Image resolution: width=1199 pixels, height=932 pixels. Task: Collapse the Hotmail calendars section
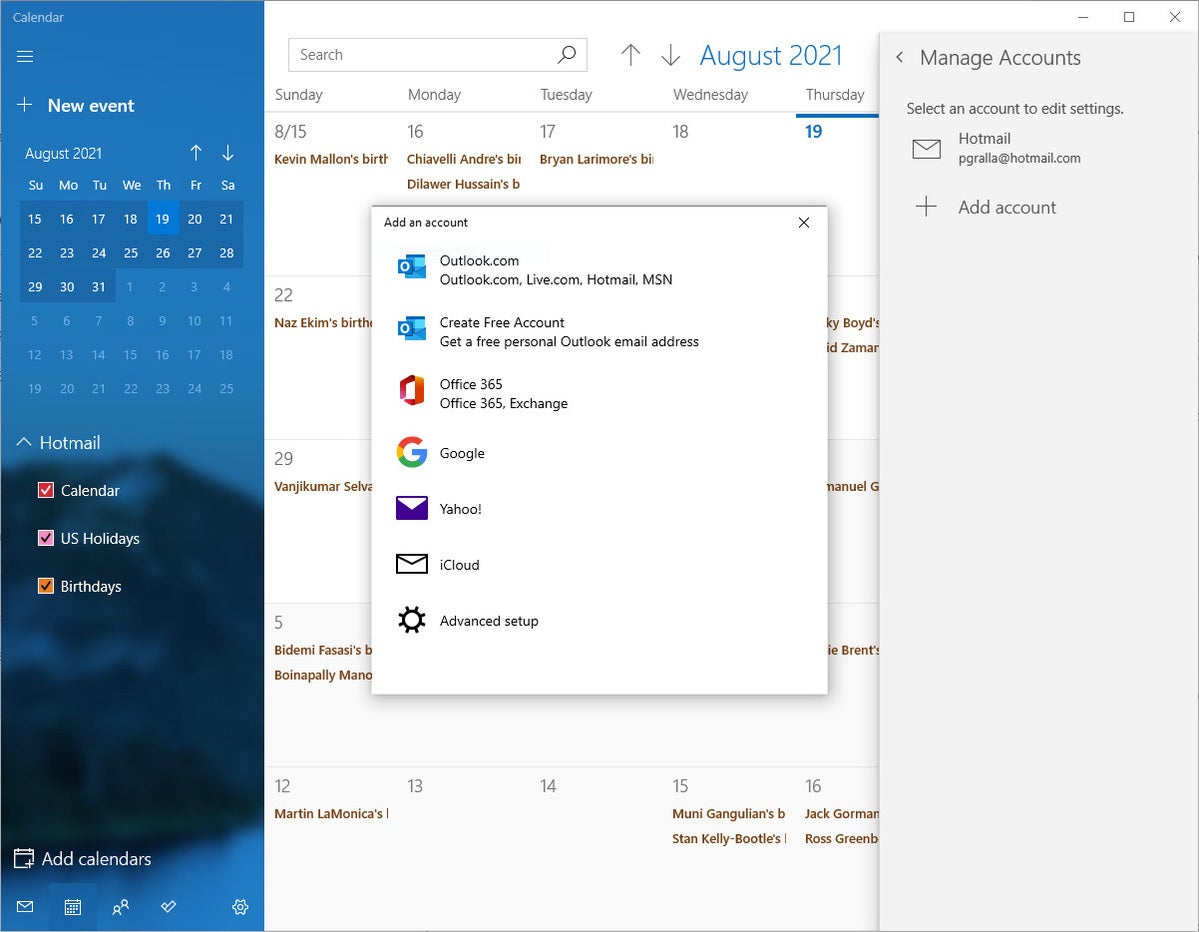pos(24,442)
